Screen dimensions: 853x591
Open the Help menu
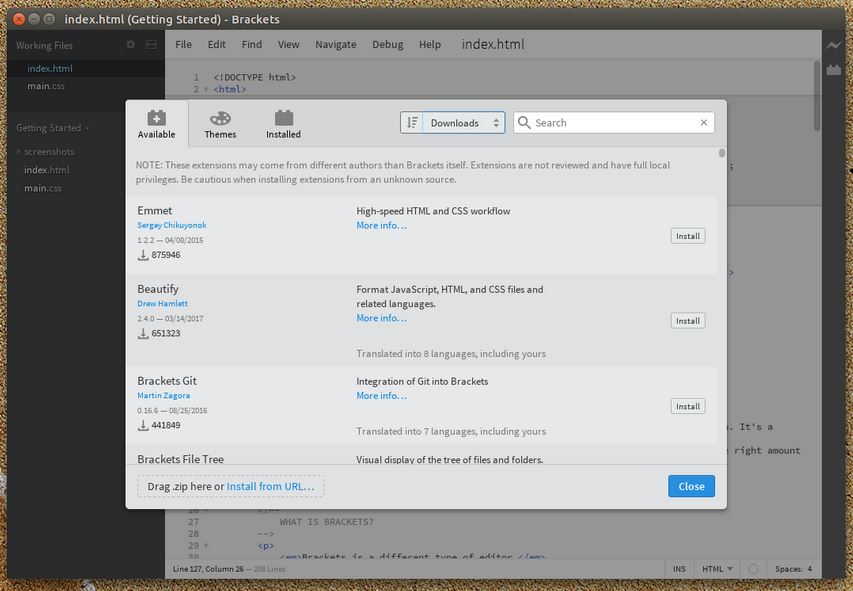pyautogui.click(x=430, y=45)
